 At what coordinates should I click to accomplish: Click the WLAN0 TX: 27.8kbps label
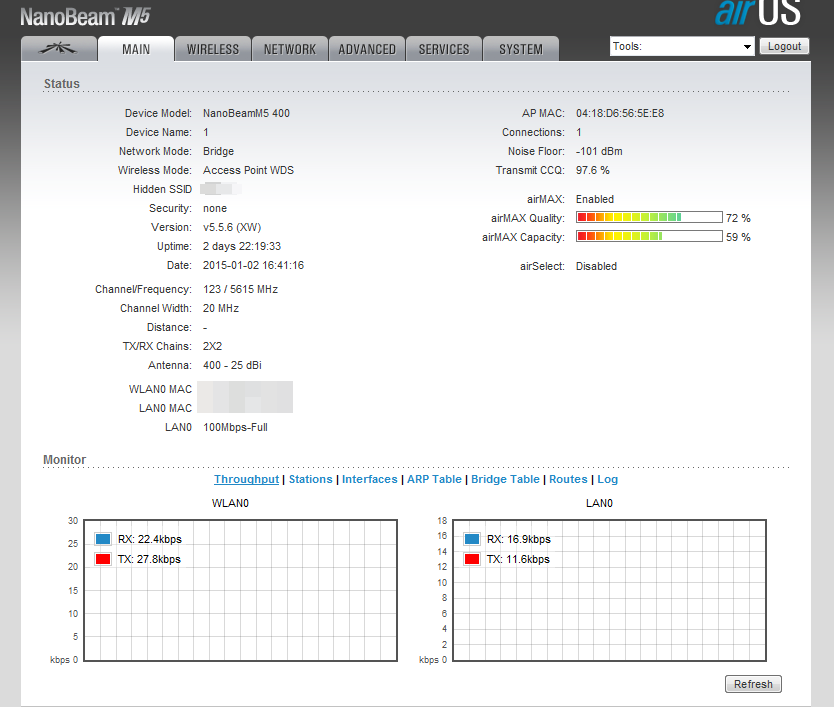[x=149, y=559]
